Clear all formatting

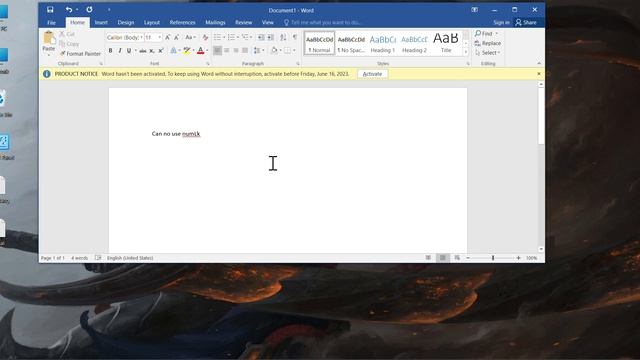(205, 38)
